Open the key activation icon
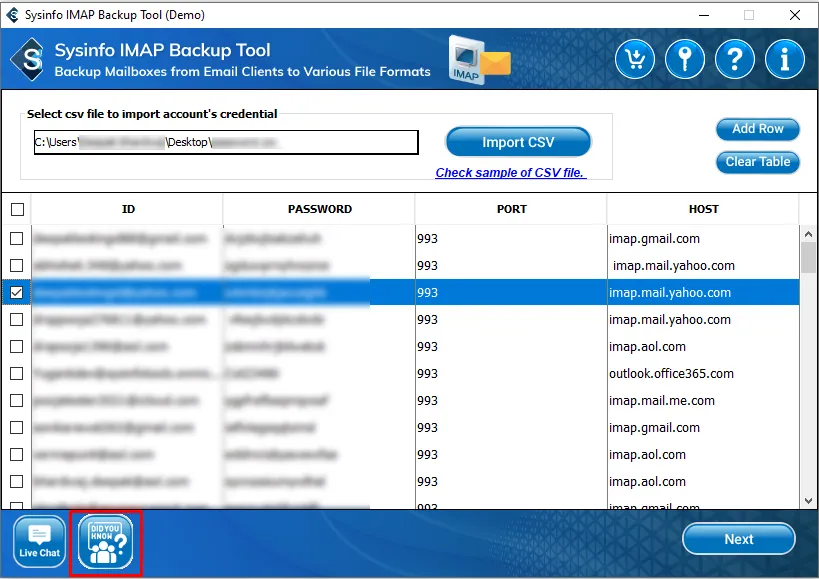This screenshot has height=579, width=819. tap(685, 60)
